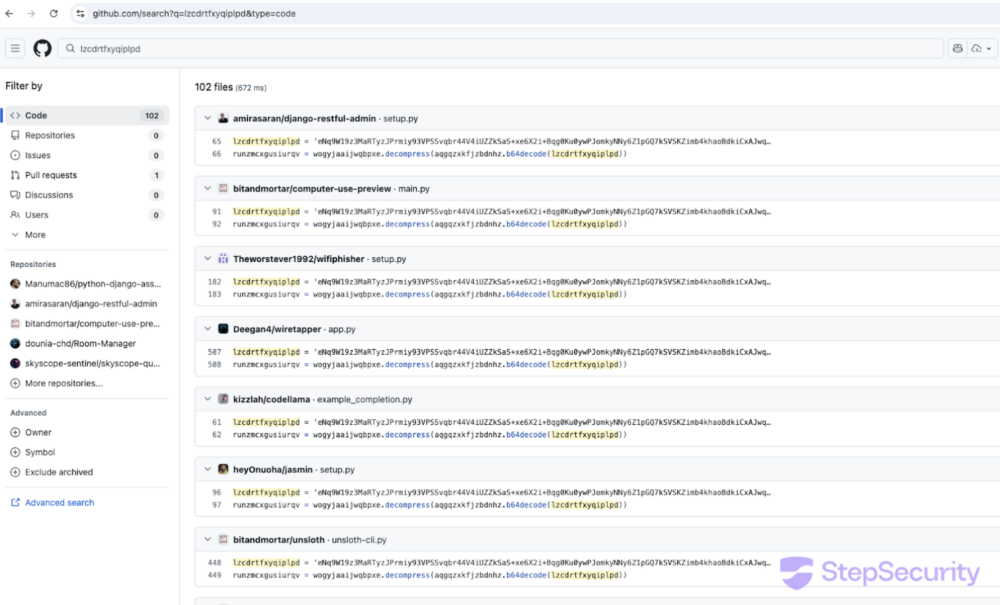Click the Owner plus icon under Advanced
Image resolution: width=1000 pixels, height=605 pixels.
coord(15,433)
